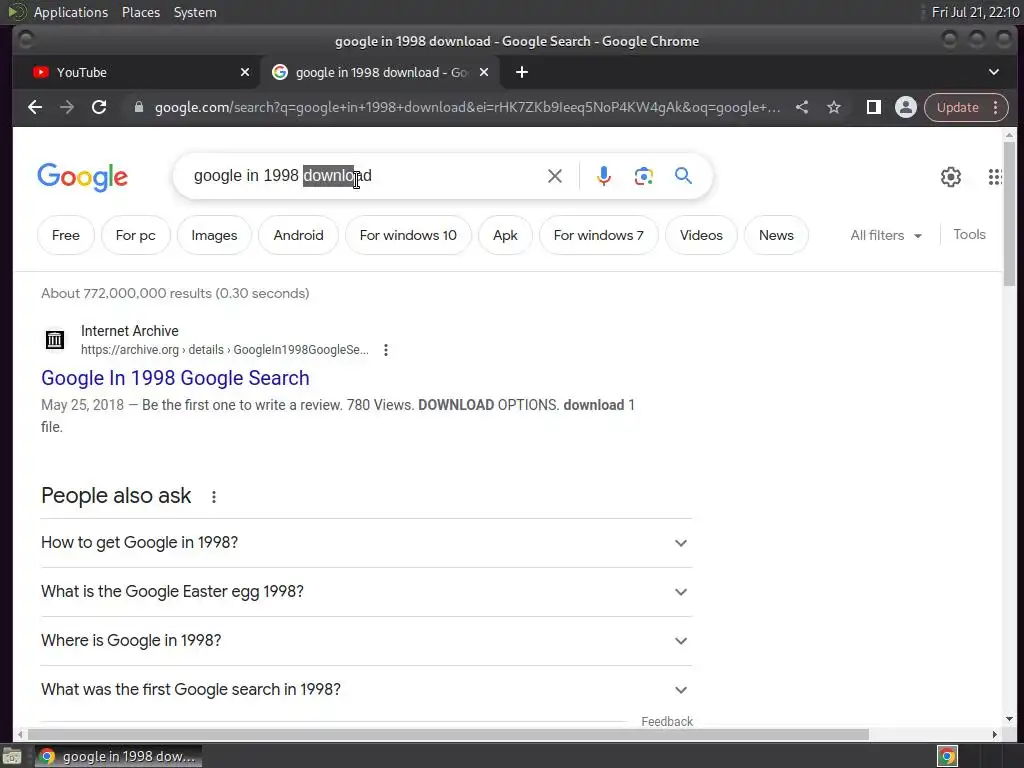Switch to Videos results
Viewport: 1024px width, 768px height.
[x=701, y=235]
